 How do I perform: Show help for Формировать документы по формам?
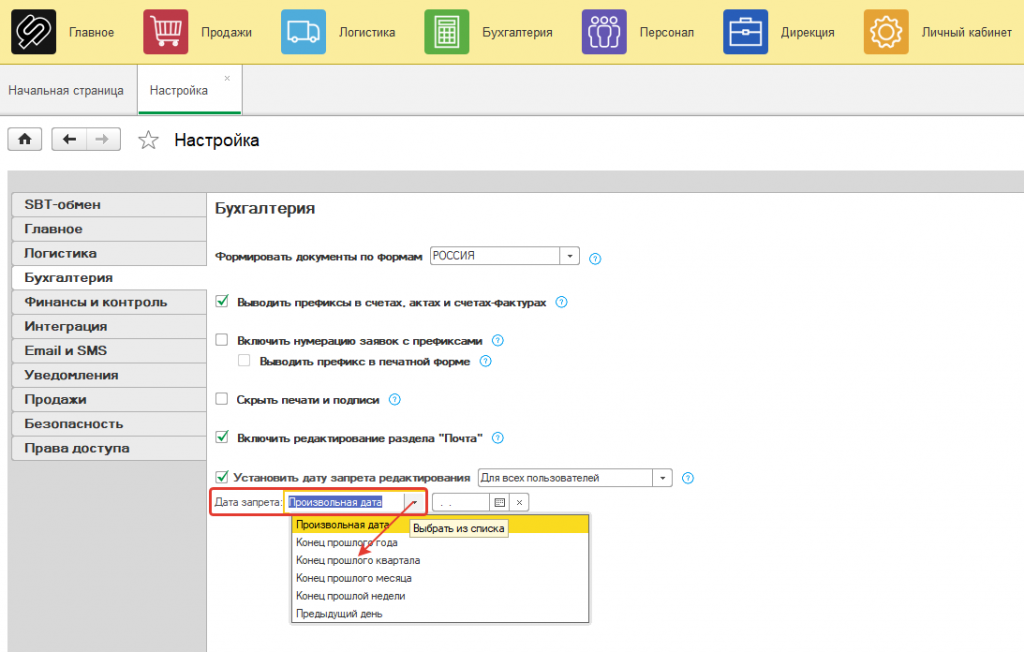click(x=595, y=259)
